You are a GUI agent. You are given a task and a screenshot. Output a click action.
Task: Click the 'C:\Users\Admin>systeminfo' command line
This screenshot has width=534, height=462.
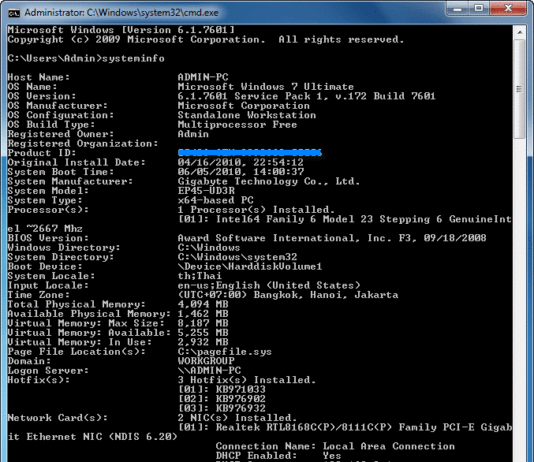pyautogui.click(x=86, y=58)
